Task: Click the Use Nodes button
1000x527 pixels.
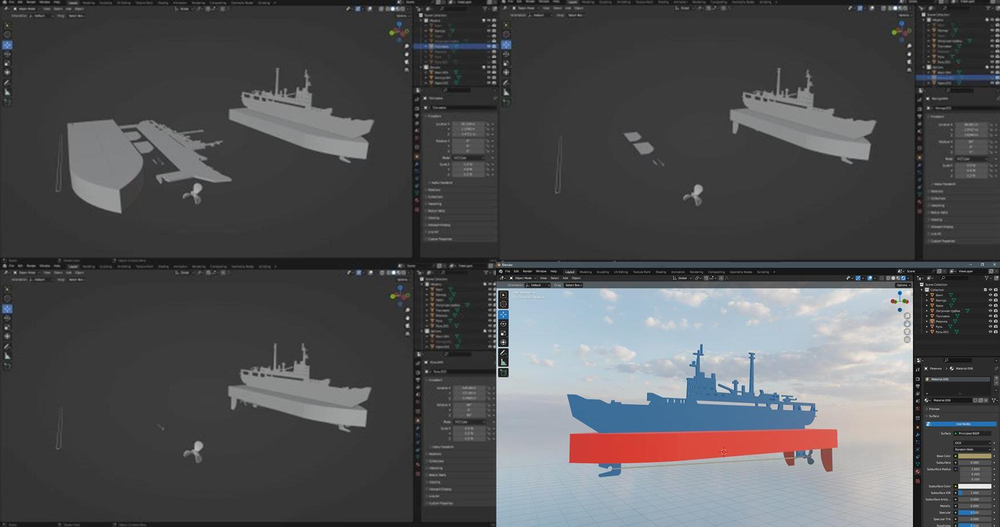Action: 962,424
